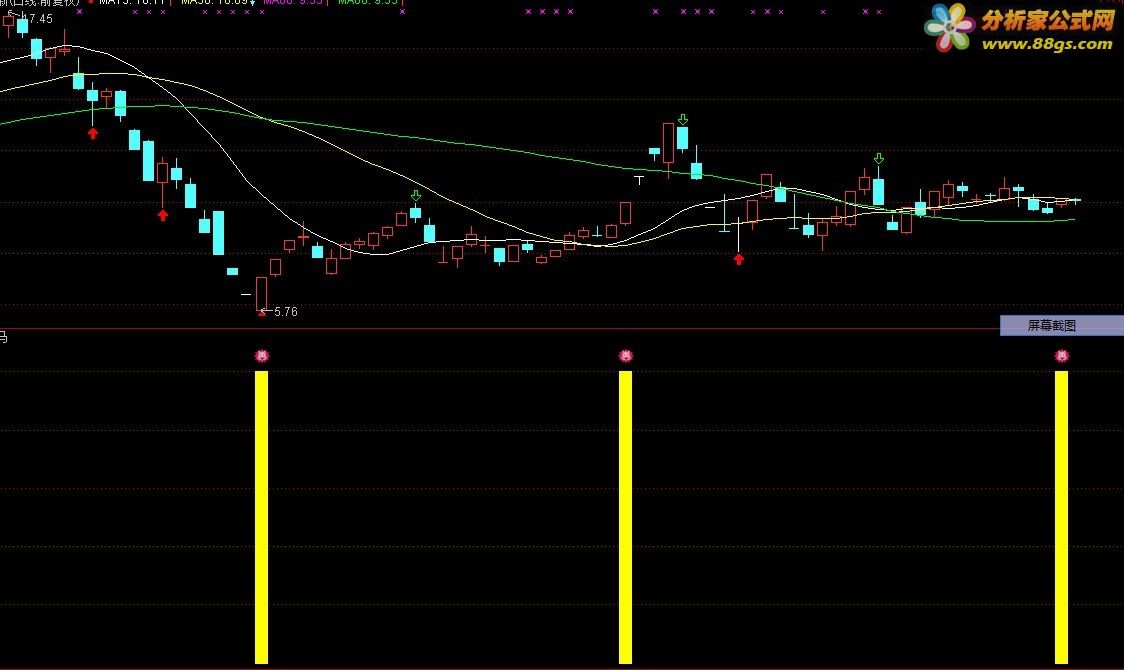
Task: Select the first yellow indicator bar
Action: pos(262,517)
